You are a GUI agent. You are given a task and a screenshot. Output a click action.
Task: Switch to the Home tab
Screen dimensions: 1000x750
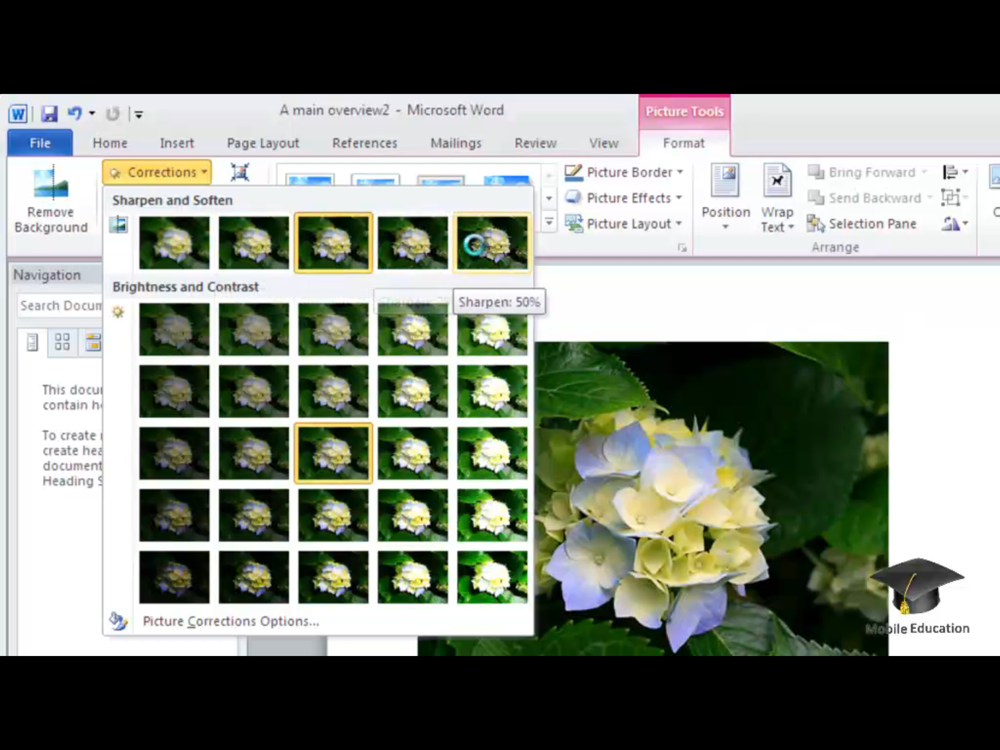pyautogui.click(x=110, y=143)
